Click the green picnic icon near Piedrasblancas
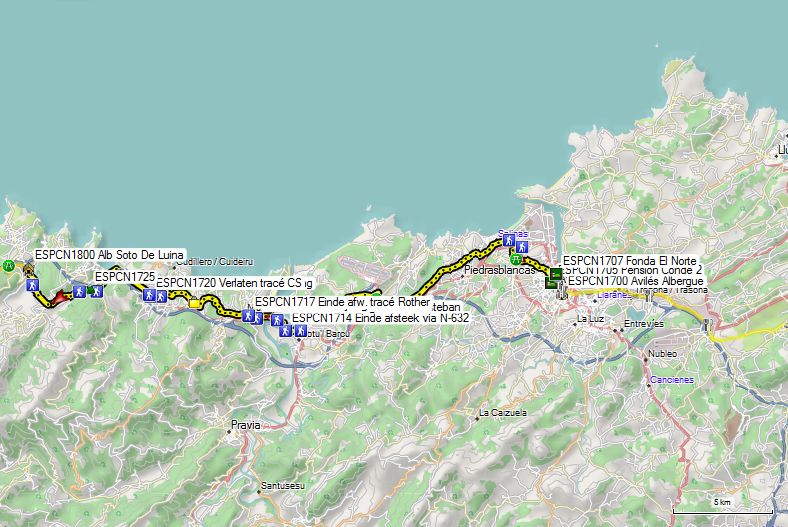The image size is (788, 527). coord(516,260)
